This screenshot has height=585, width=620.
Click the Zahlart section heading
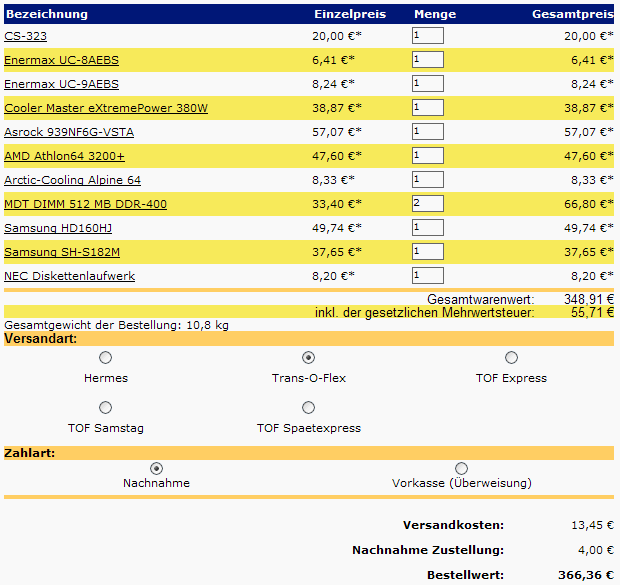point(30,453)
